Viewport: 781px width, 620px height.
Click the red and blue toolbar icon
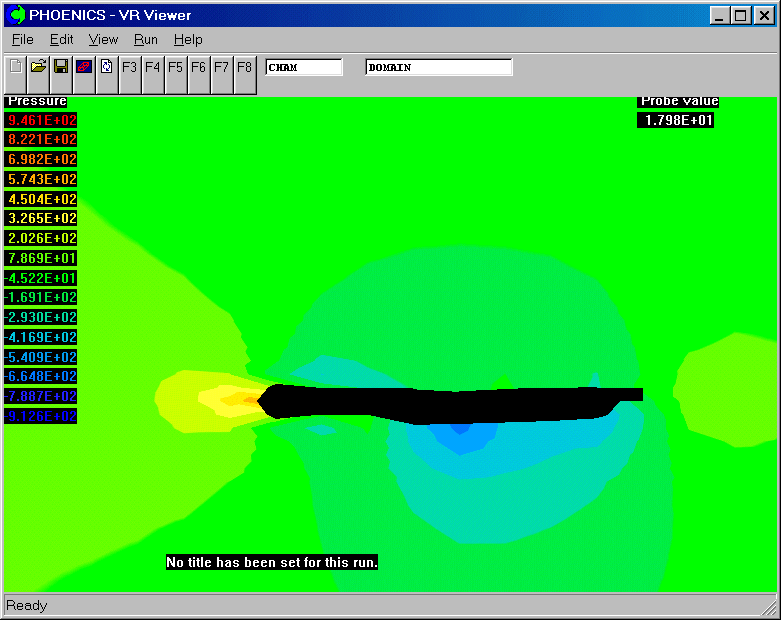click(84, 68)
